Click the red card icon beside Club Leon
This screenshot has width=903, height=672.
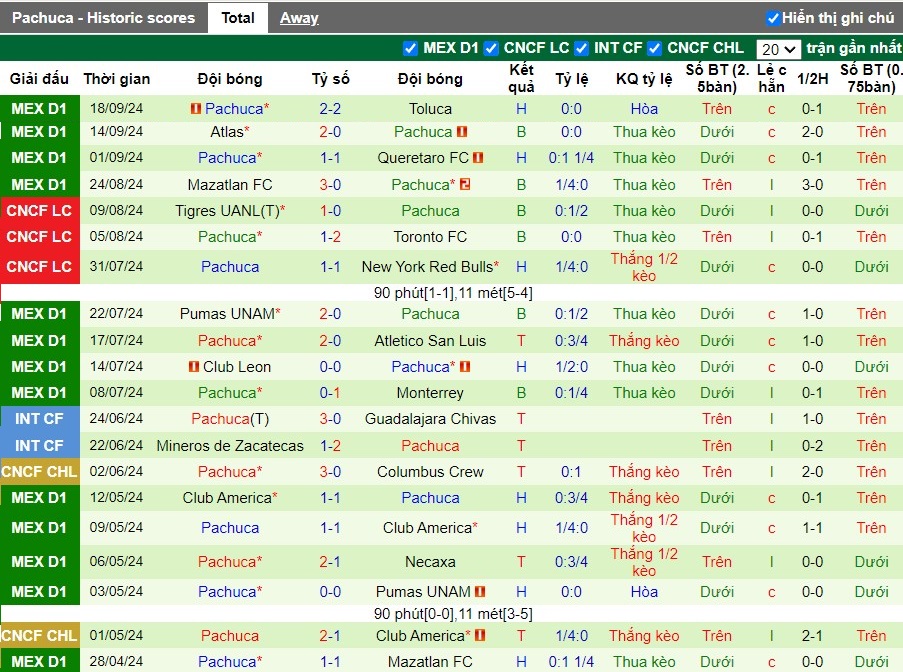(x=194, y=366)
